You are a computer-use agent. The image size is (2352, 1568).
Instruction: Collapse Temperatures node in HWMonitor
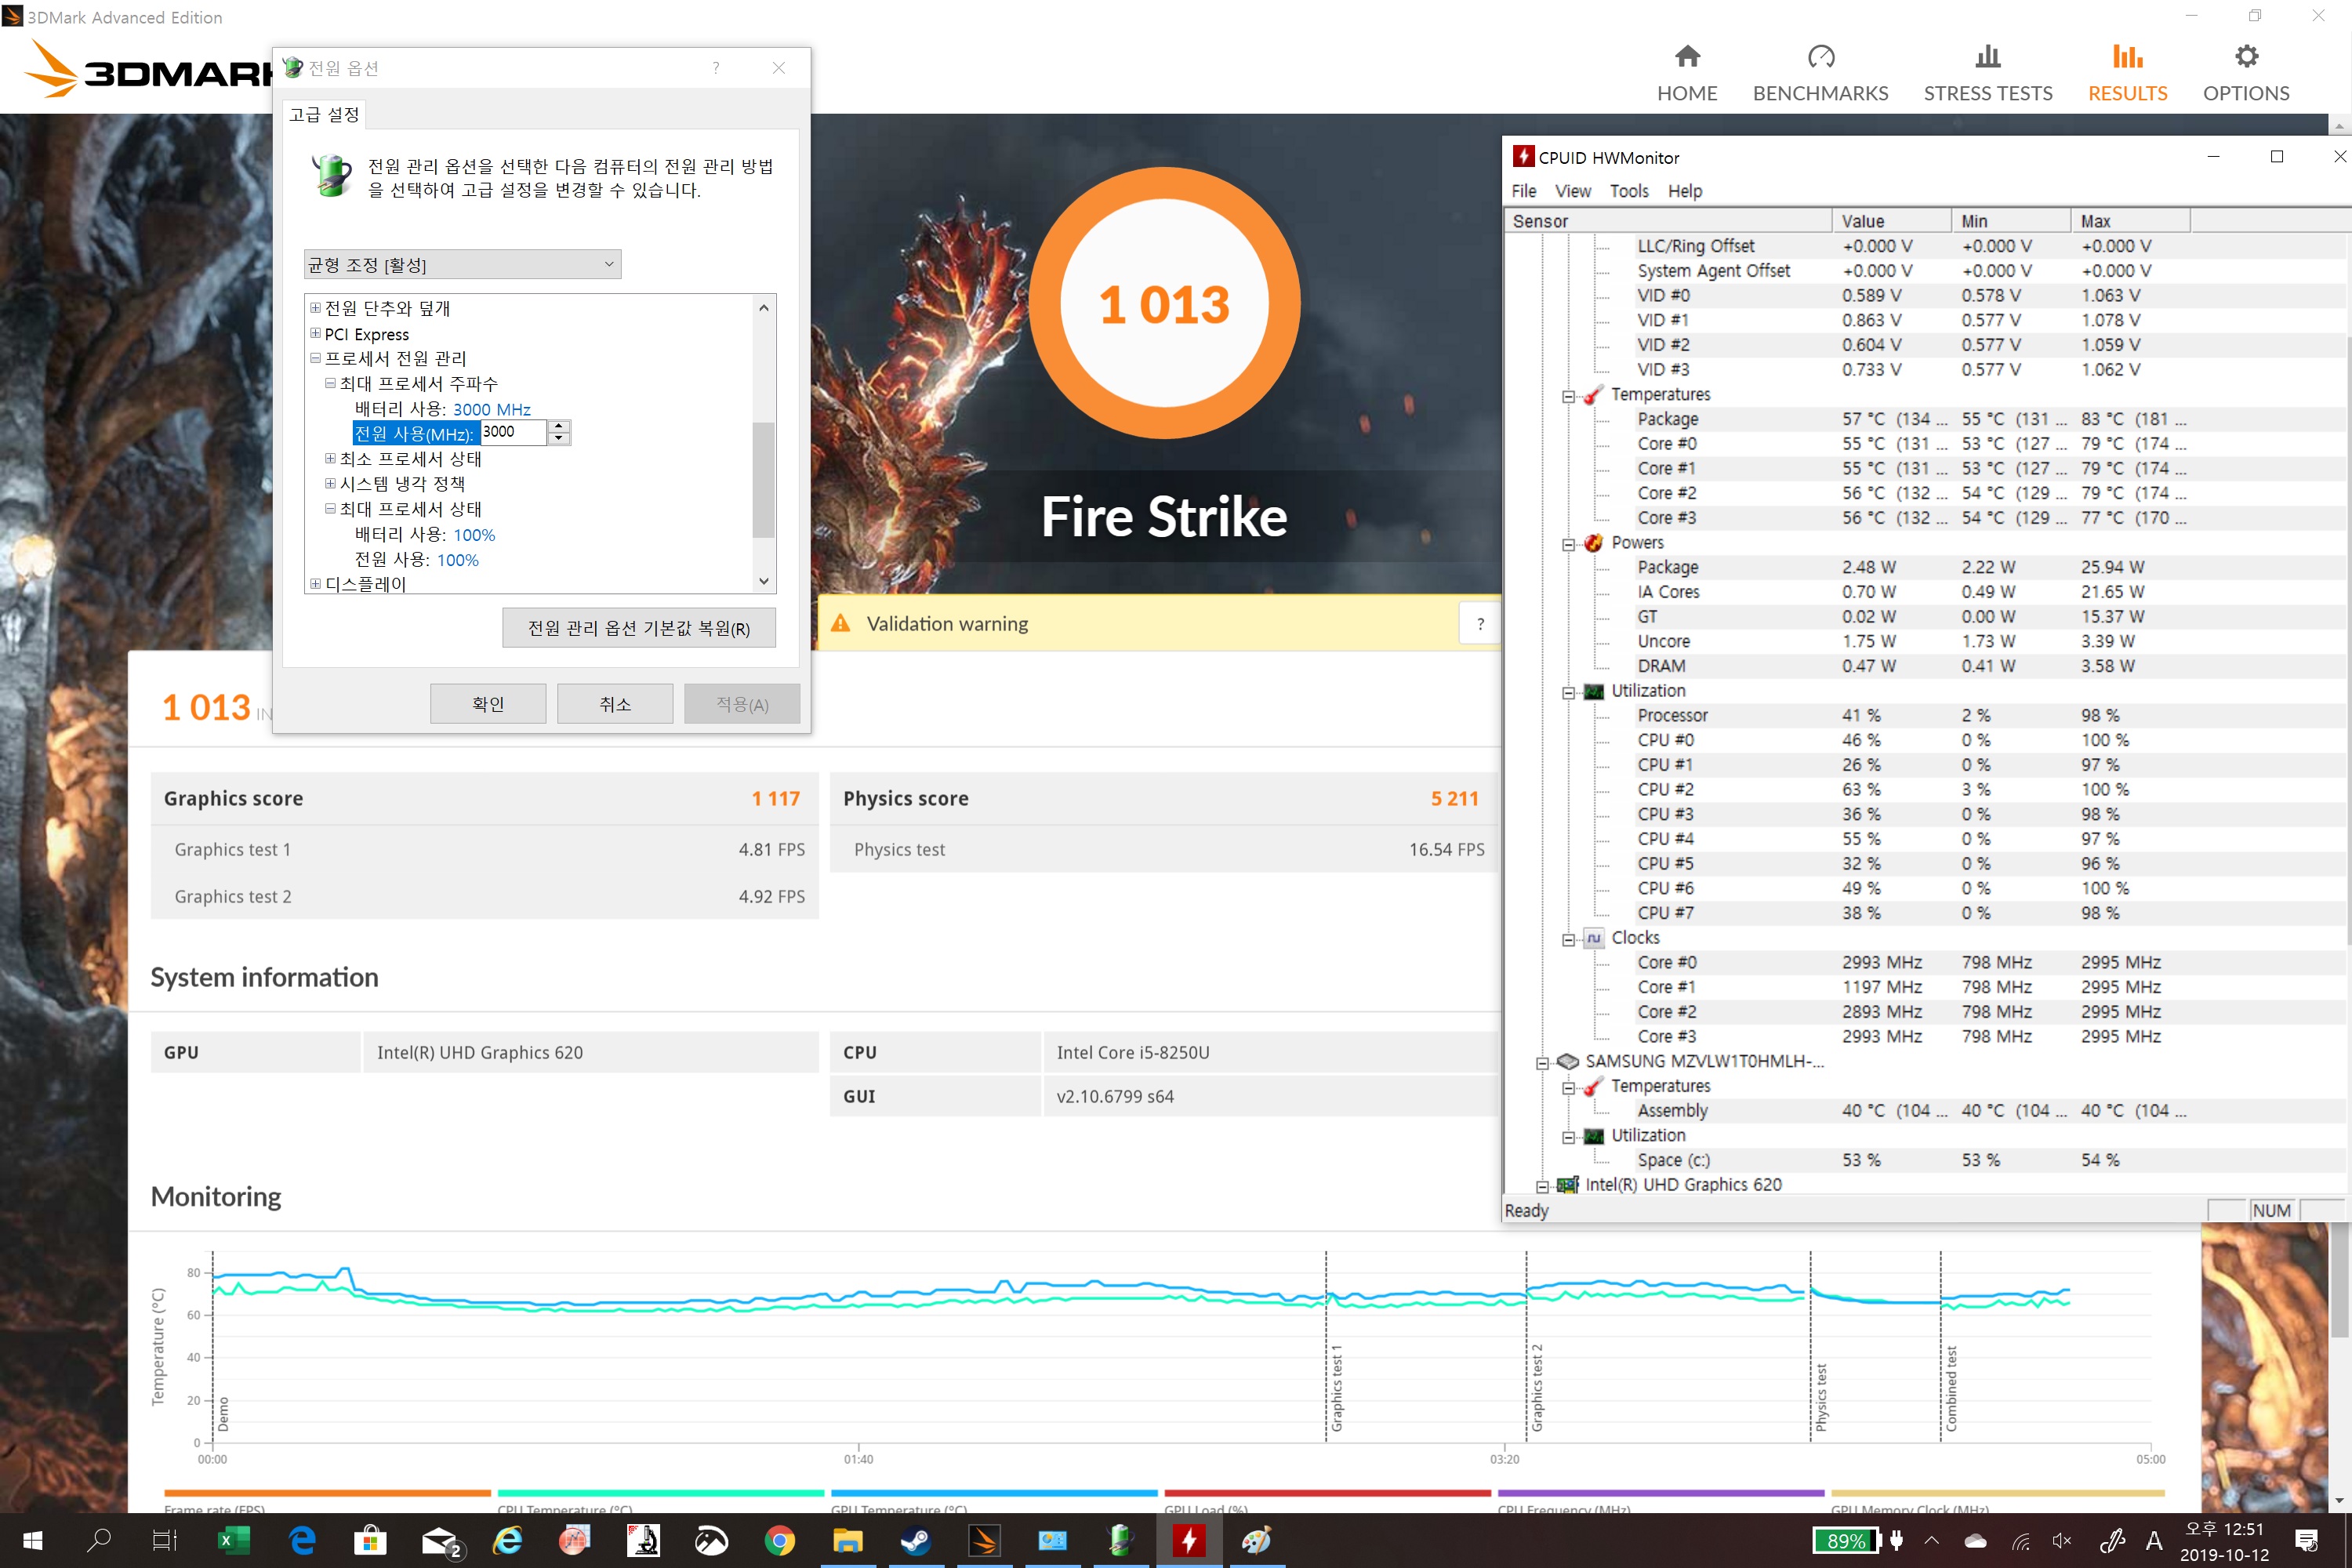coord(1568,396)
